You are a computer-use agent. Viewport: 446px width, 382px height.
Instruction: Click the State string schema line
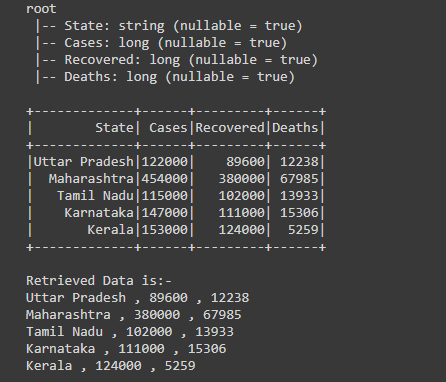[x=169, y=26]
